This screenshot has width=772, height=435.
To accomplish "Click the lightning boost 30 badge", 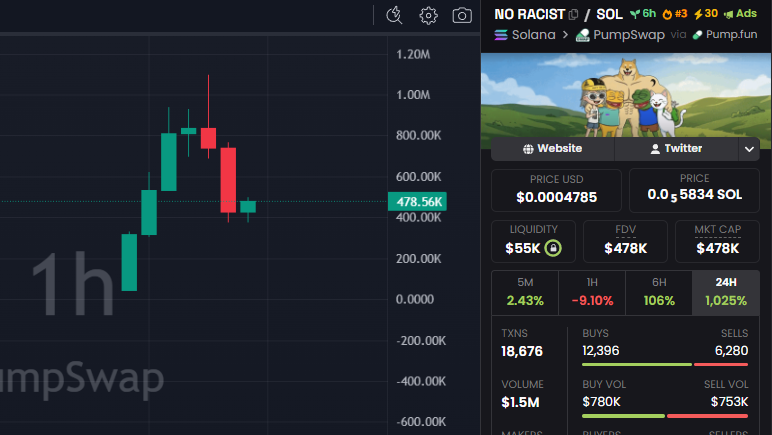I will (706, 14).
